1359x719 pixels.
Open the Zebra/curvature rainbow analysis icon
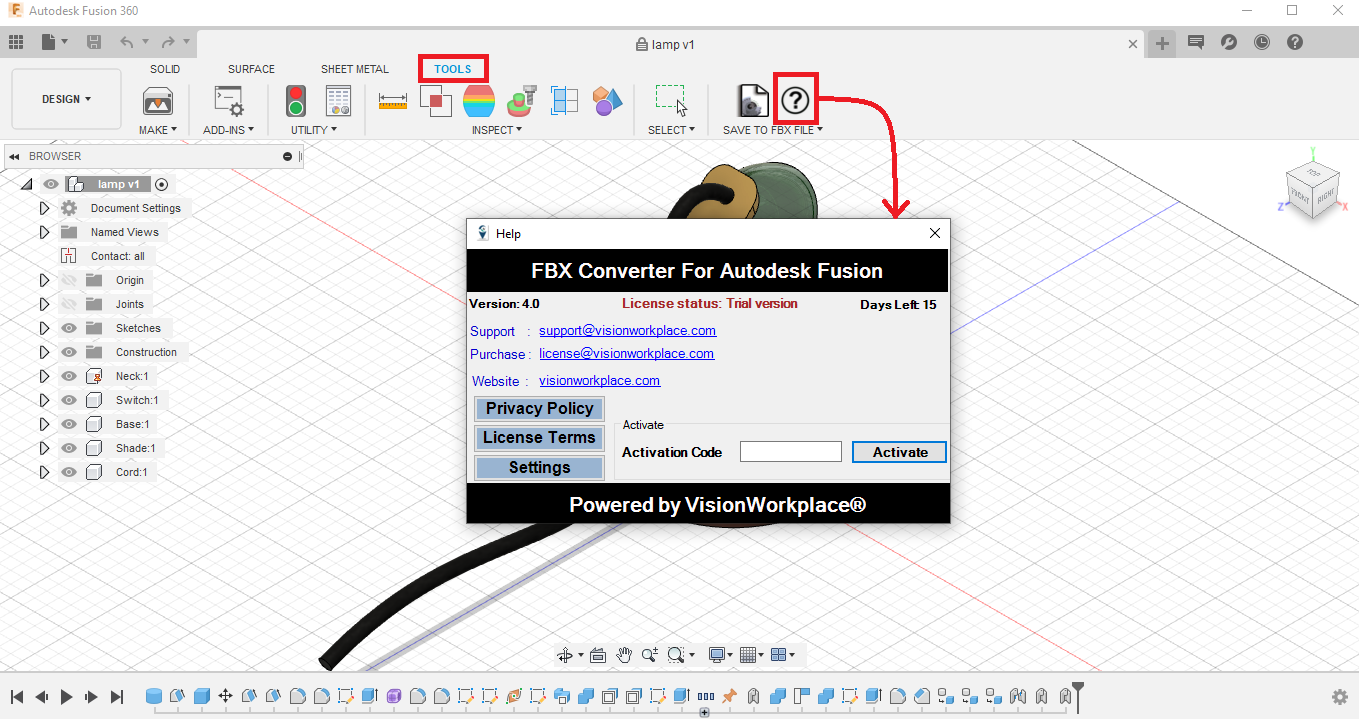click(x=479, y=100)
